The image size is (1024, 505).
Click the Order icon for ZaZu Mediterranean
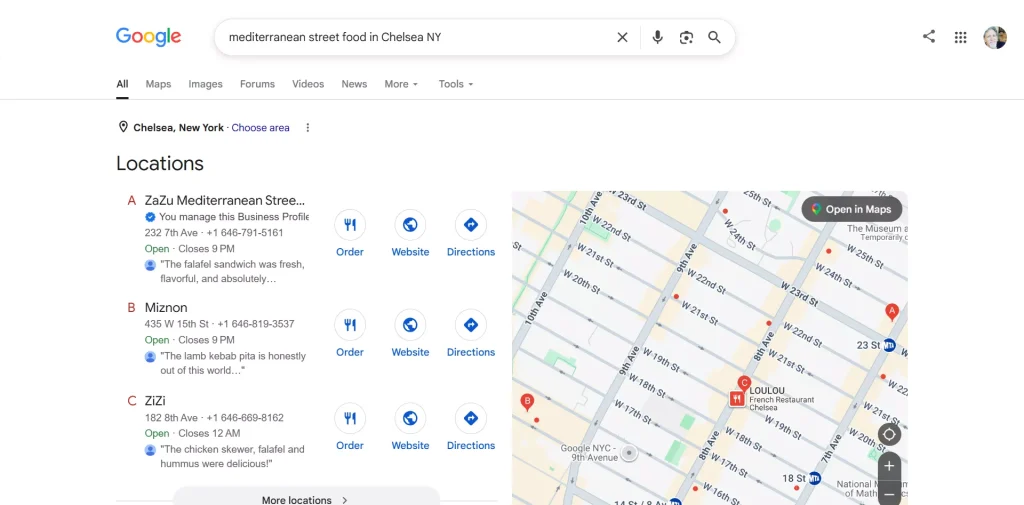pyautogui.click(x=350, y=225)
